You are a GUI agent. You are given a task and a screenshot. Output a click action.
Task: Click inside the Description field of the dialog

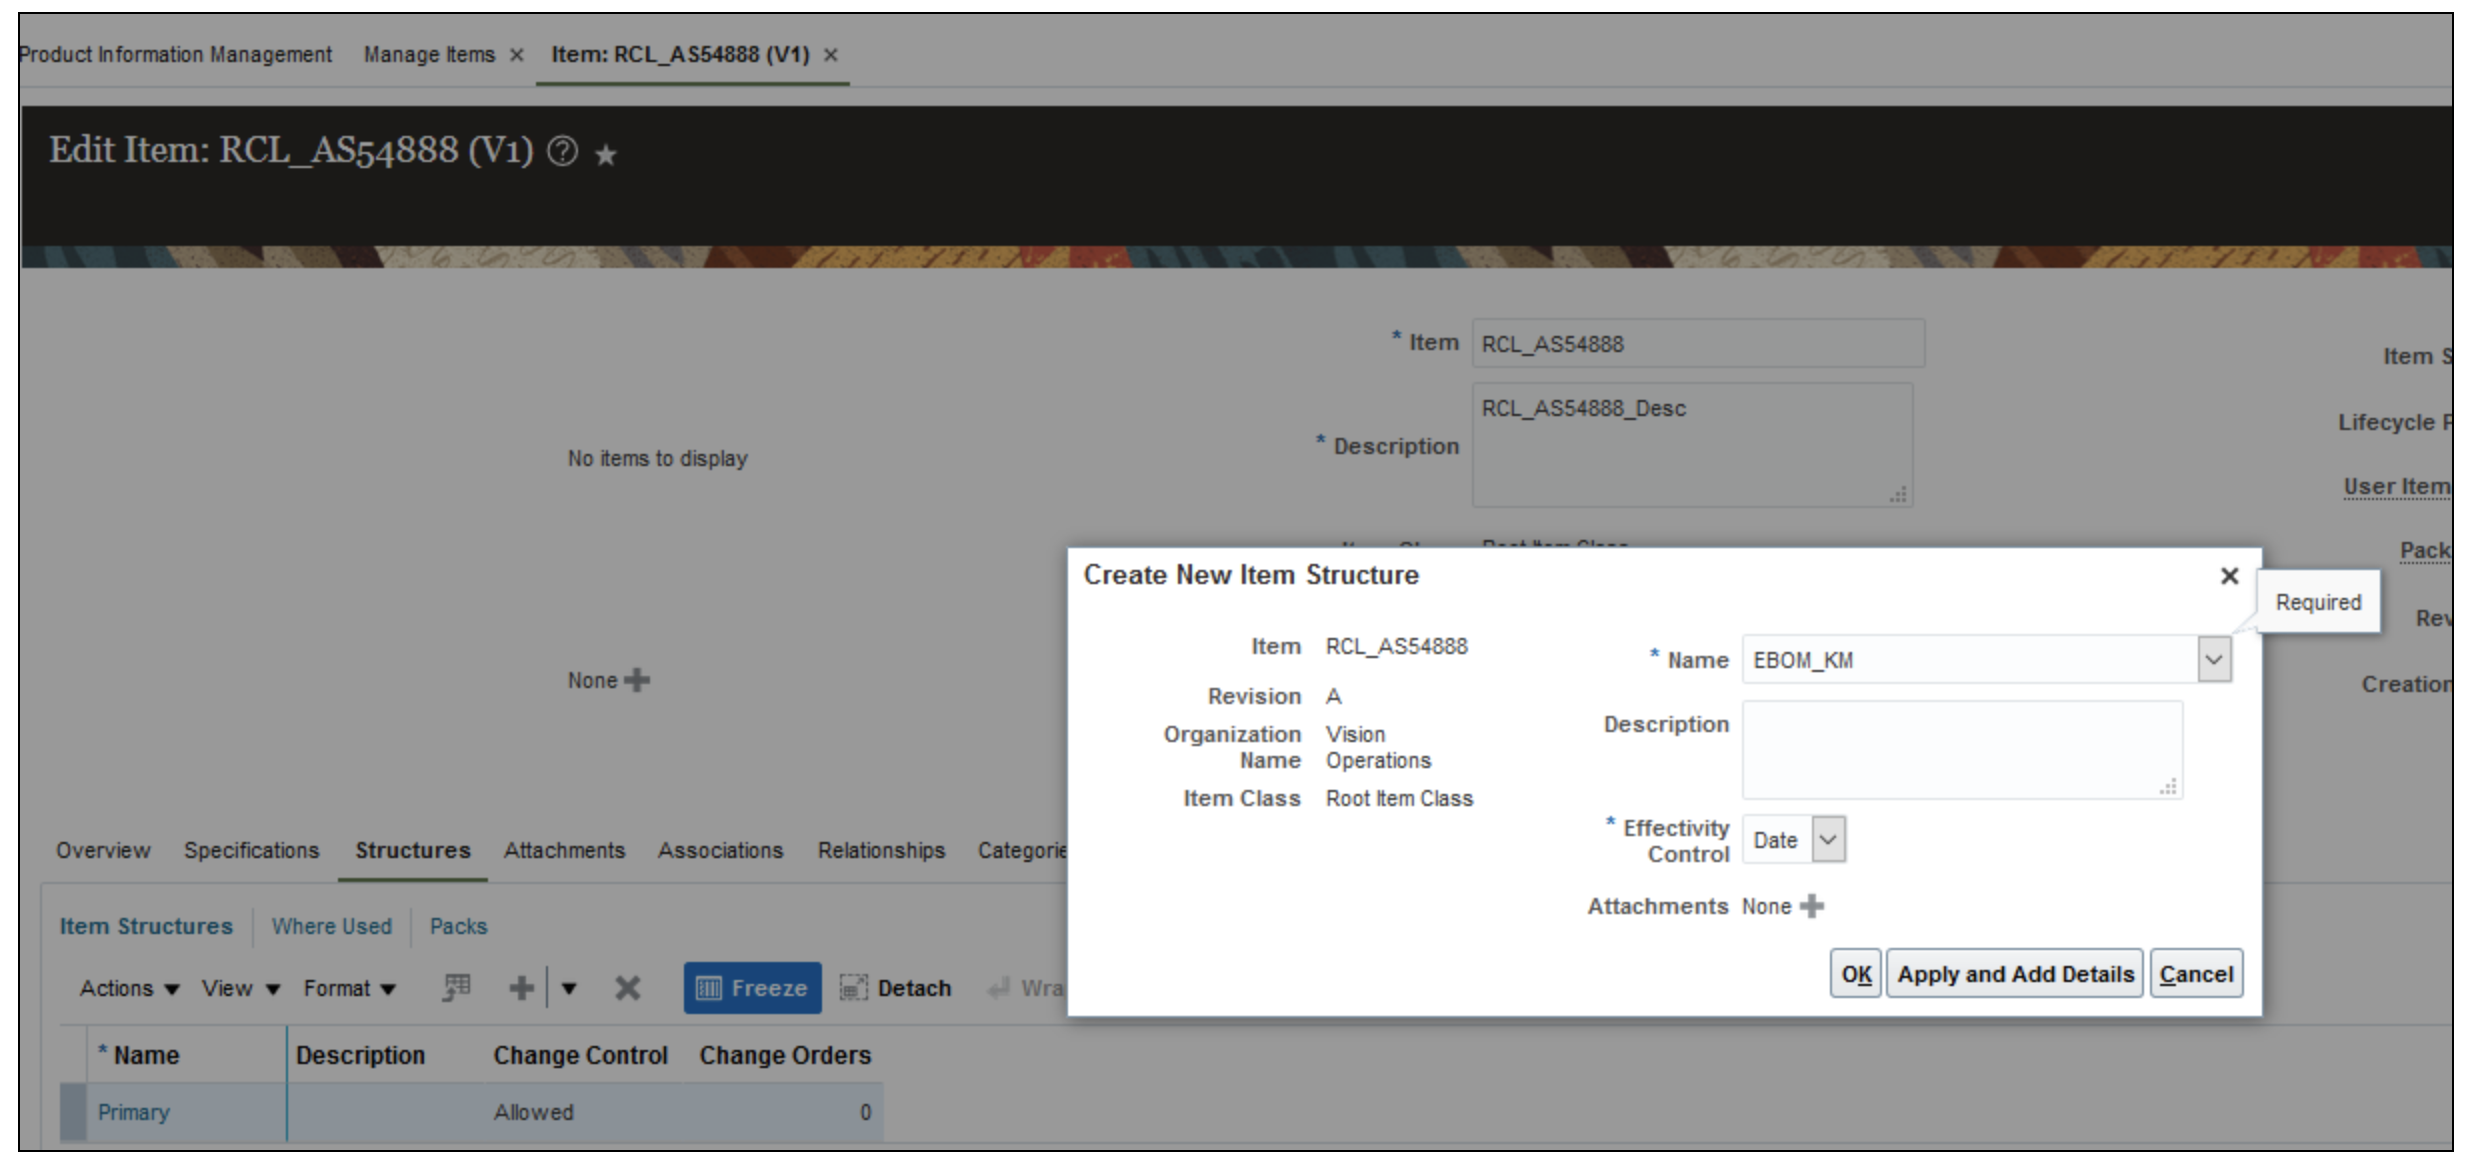pos(1958,748)
